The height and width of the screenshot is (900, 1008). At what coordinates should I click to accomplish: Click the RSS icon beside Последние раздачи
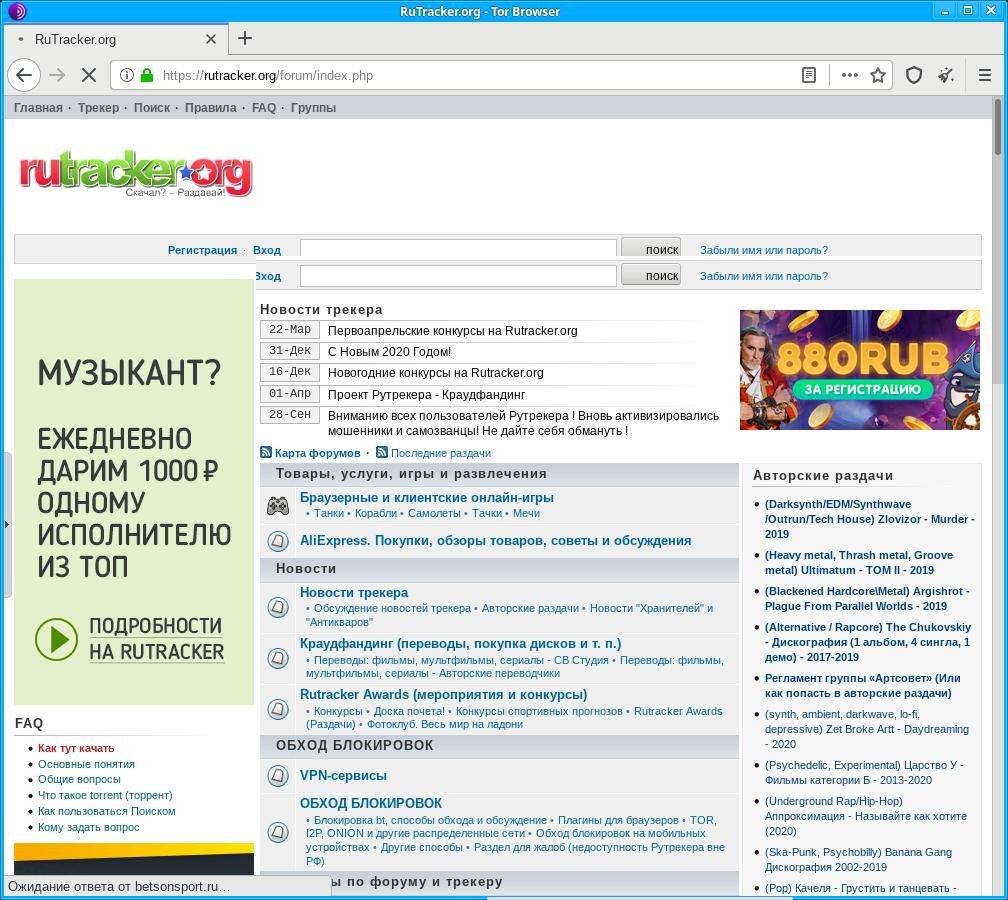point(382,452)
